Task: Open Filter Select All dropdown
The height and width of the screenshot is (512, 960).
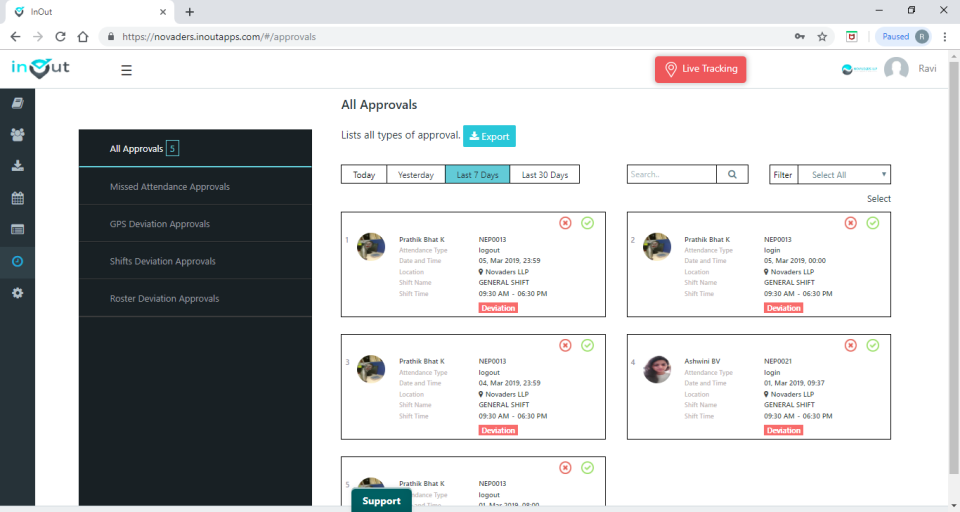Action: [x=844, y=175]
